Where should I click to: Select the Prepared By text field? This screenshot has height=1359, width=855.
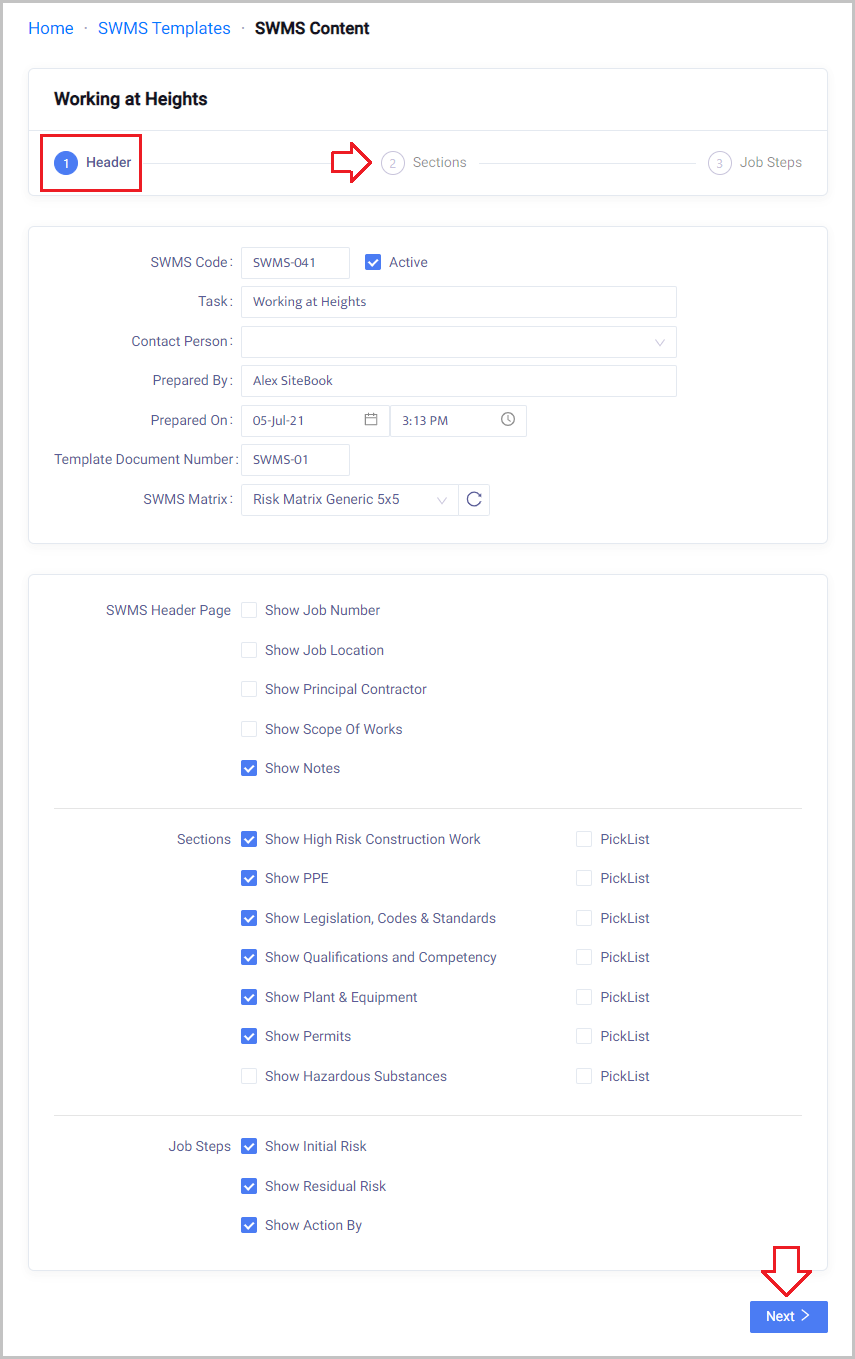click(458, 381)
